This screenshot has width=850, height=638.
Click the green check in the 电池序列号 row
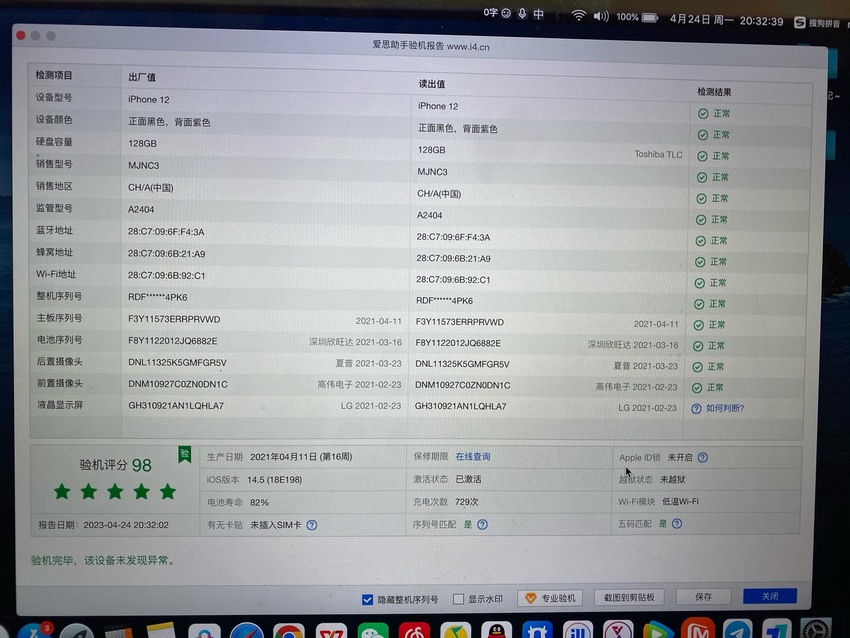(698, 346)
